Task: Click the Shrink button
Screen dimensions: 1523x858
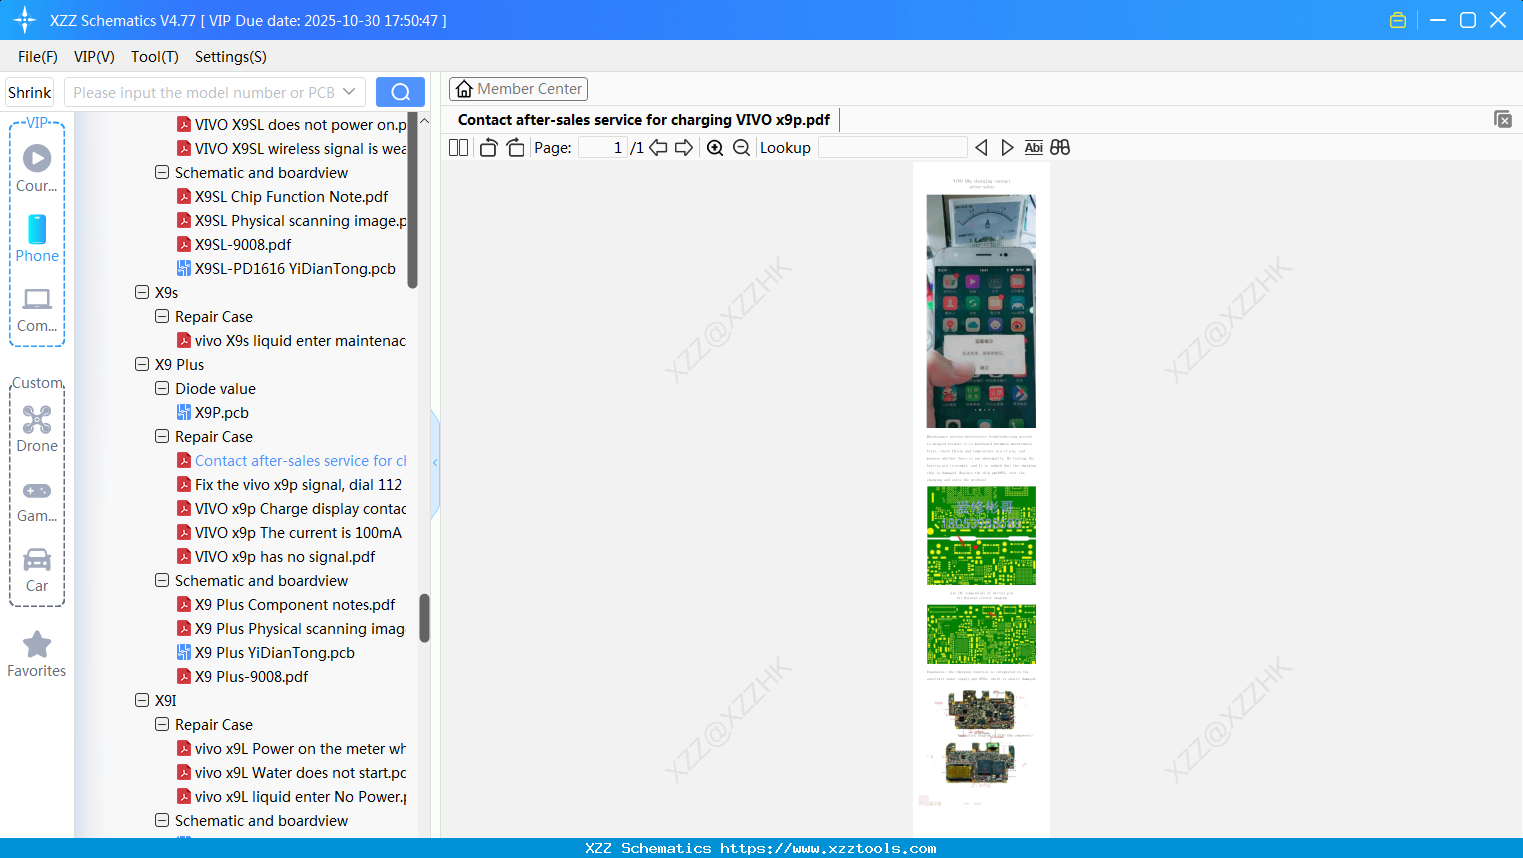Action: coord(30,92)
